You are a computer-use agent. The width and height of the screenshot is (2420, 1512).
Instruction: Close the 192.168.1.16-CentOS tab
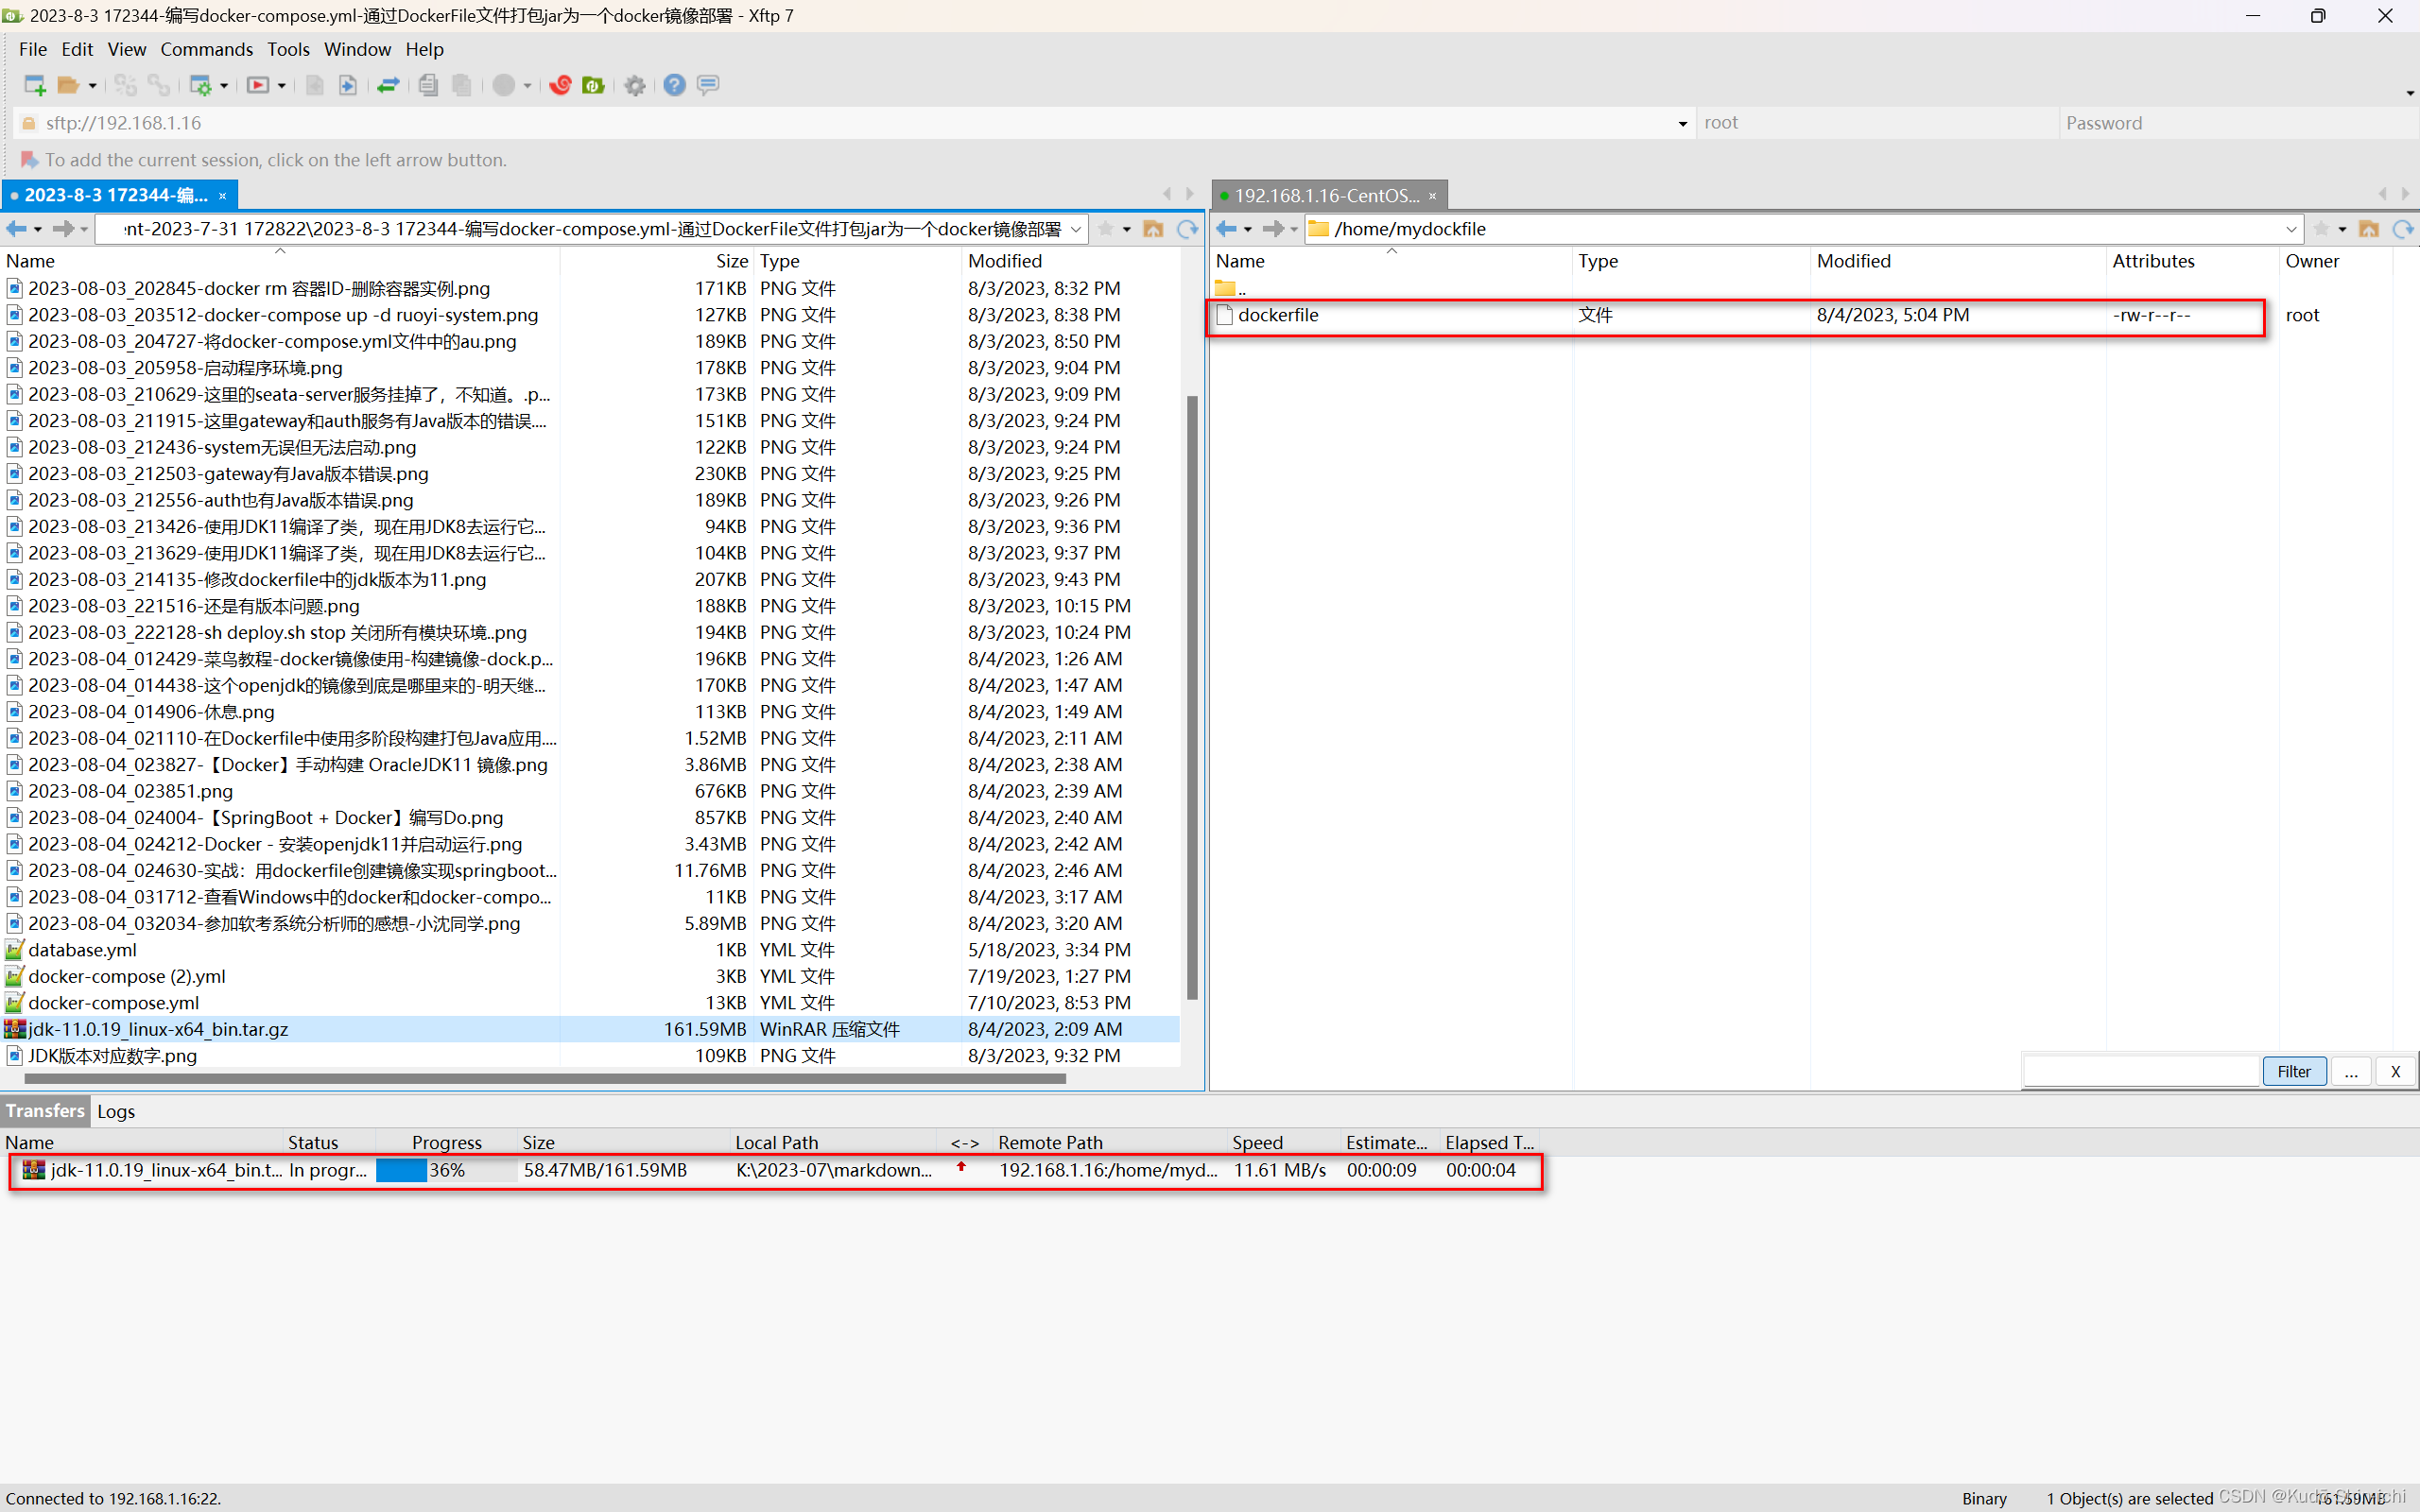(x=1433, y=196)
